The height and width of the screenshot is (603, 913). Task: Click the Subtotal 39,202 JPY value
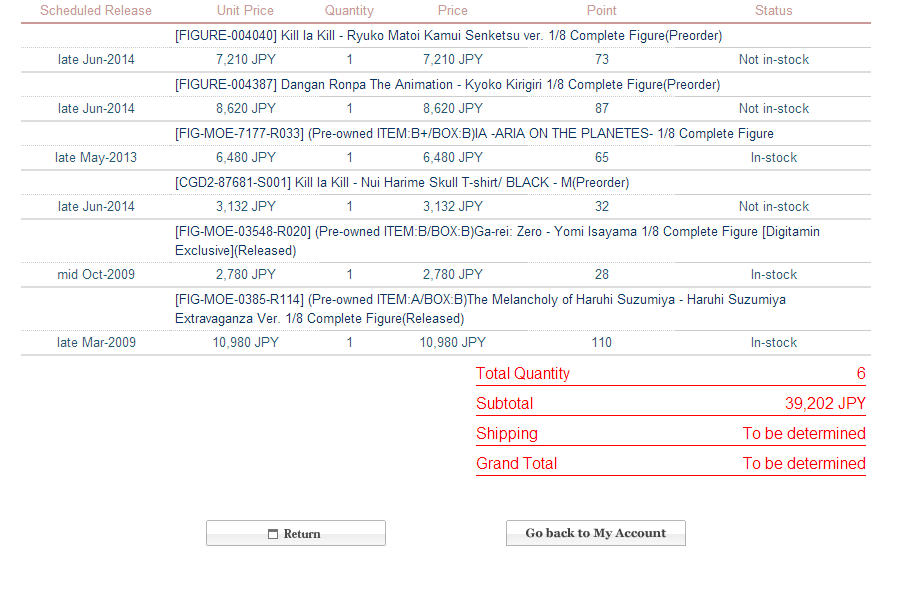coord(825,403)
